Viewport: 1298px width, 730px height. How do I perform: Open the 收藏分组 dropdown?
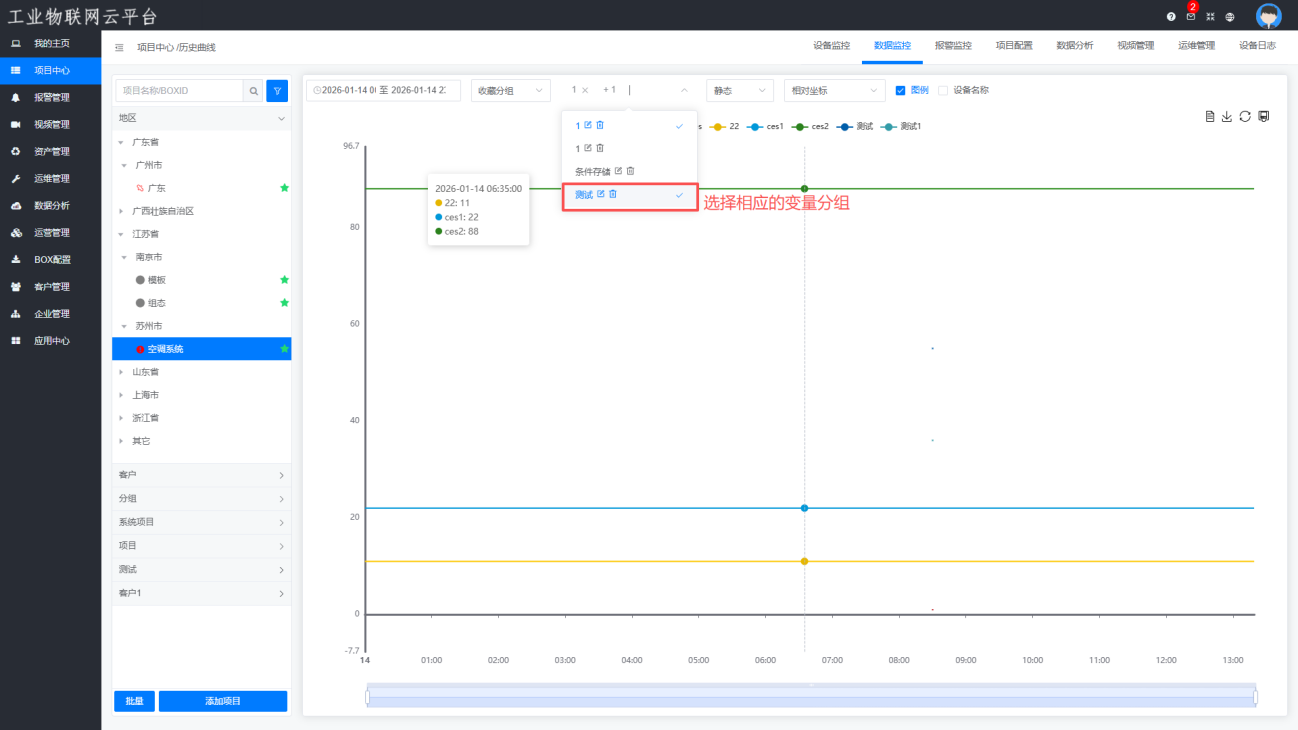(x=510, y=90)
